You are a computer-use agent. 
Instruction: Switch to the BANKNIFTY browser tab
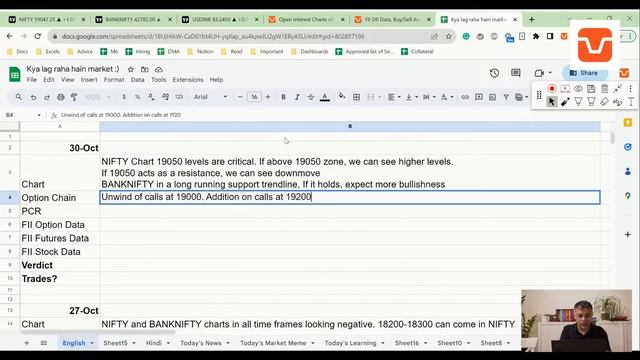[133, 20]
